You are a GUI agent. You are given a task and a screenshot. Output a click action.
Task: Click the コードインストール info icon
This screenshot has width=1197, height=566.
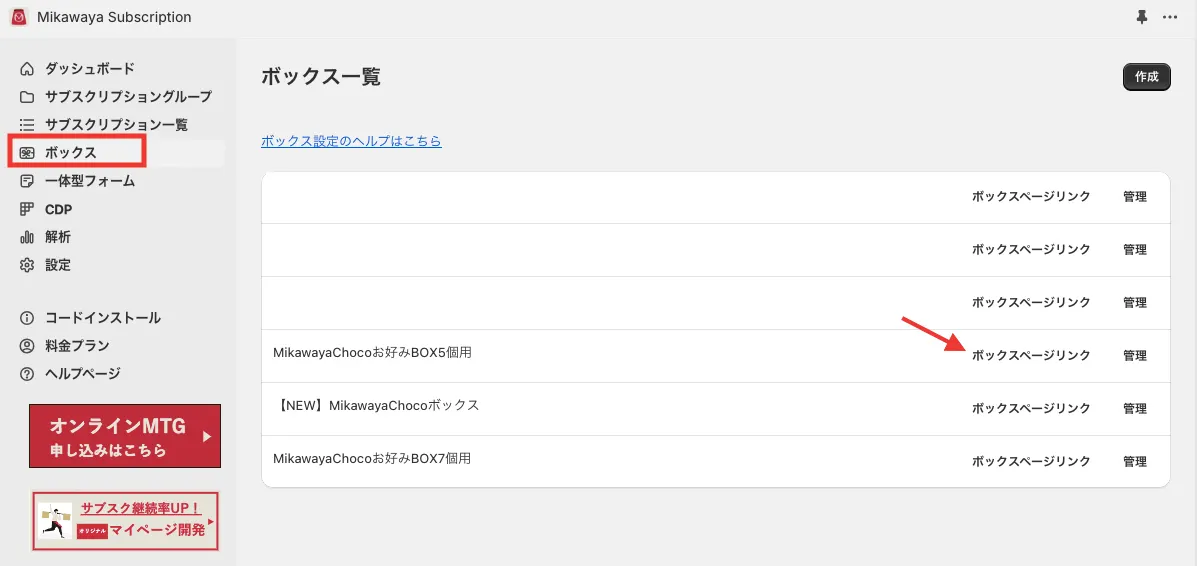click(x=27, y=318)
